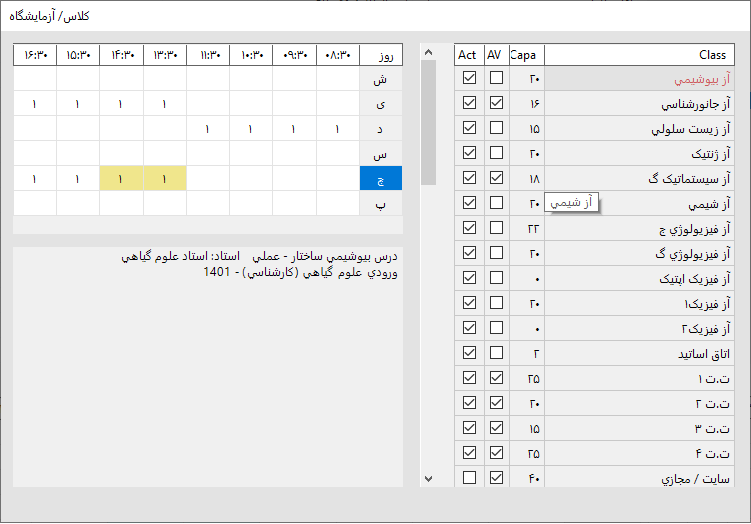Click the آز فیزیک اپتیک class row
Image resolution: width=751 pixels, height=524 pixels.
640,278
